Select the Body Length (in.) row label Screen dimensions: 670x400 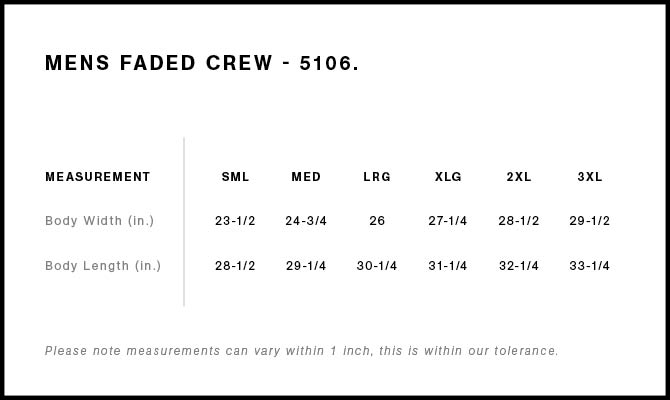tap(103, 266)
